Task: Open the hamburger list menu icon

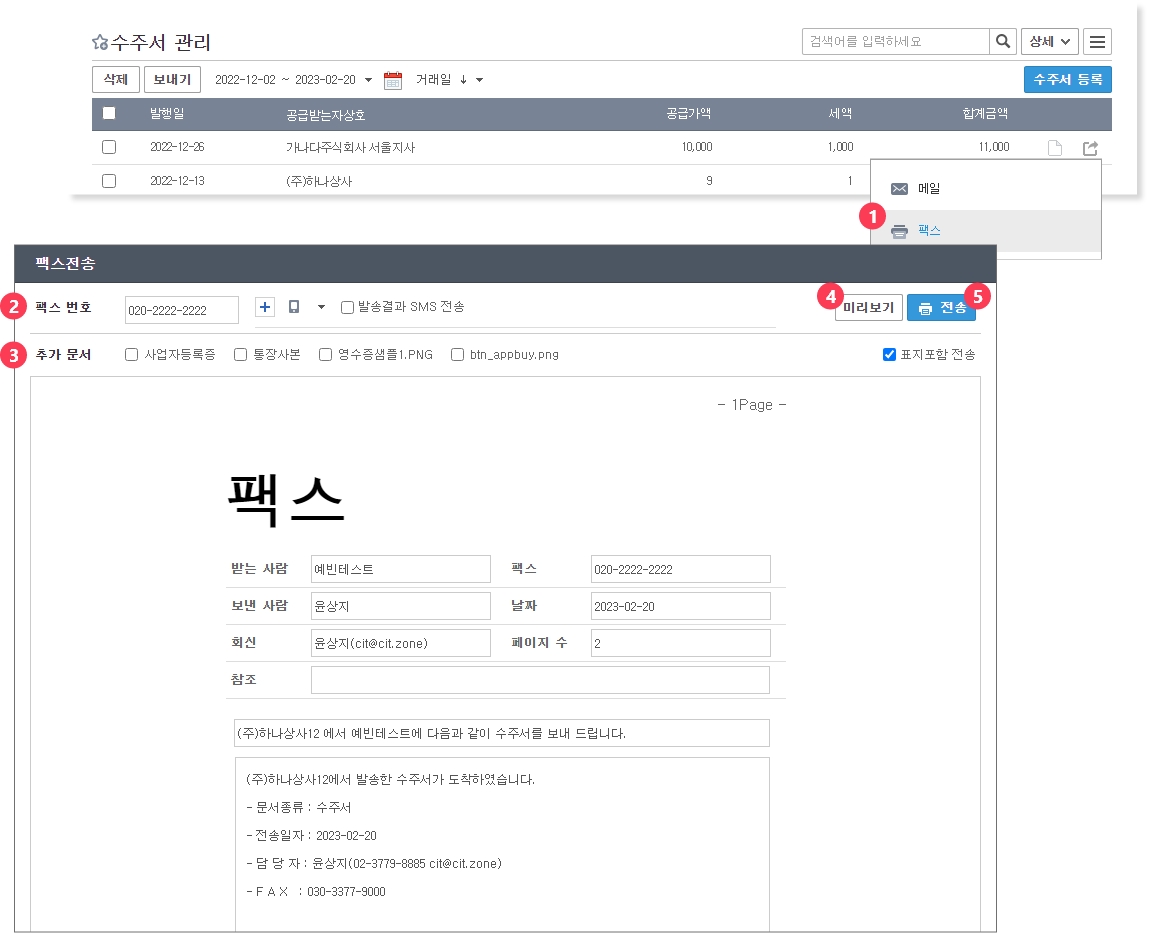Action: pos(1097,42)
